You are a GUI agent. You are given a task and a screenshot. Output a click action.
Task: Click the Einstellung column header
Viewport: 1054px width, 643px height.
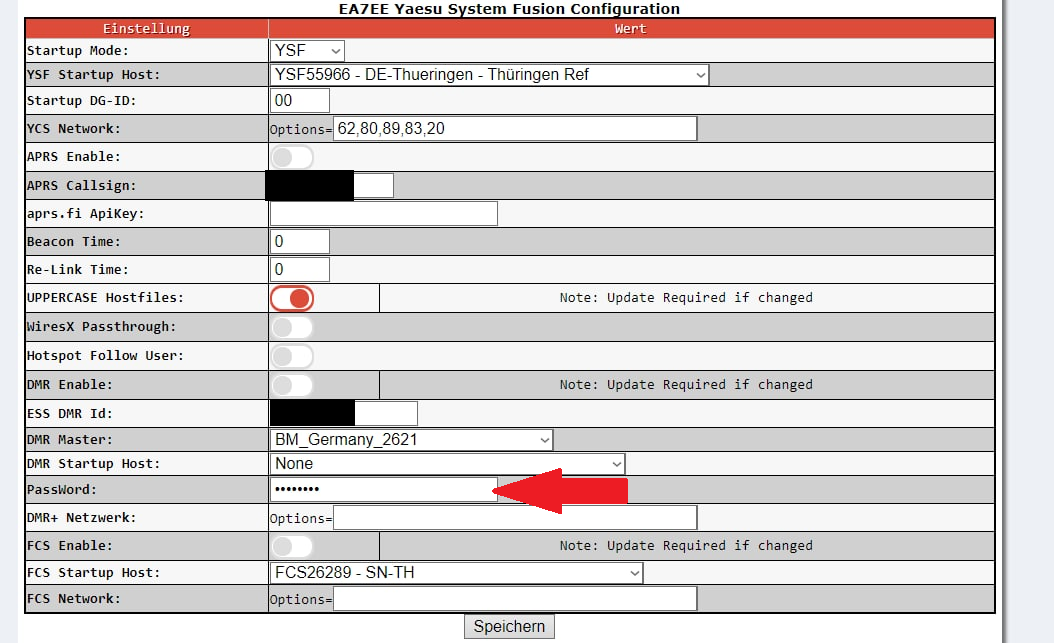[x=147, y=29]
